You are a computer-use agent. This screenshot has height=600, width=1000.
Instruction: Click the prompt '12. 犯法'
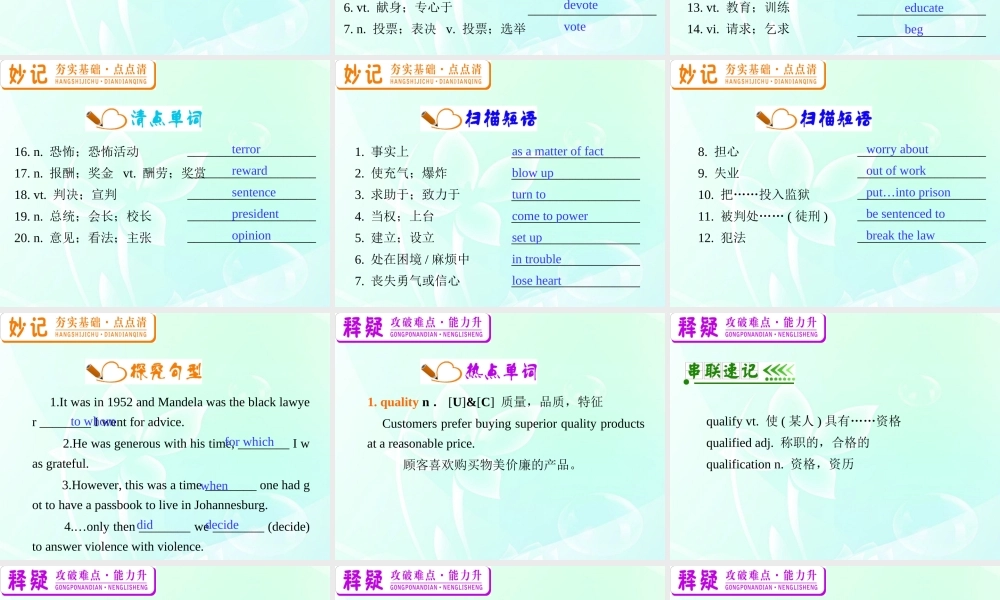721,238
